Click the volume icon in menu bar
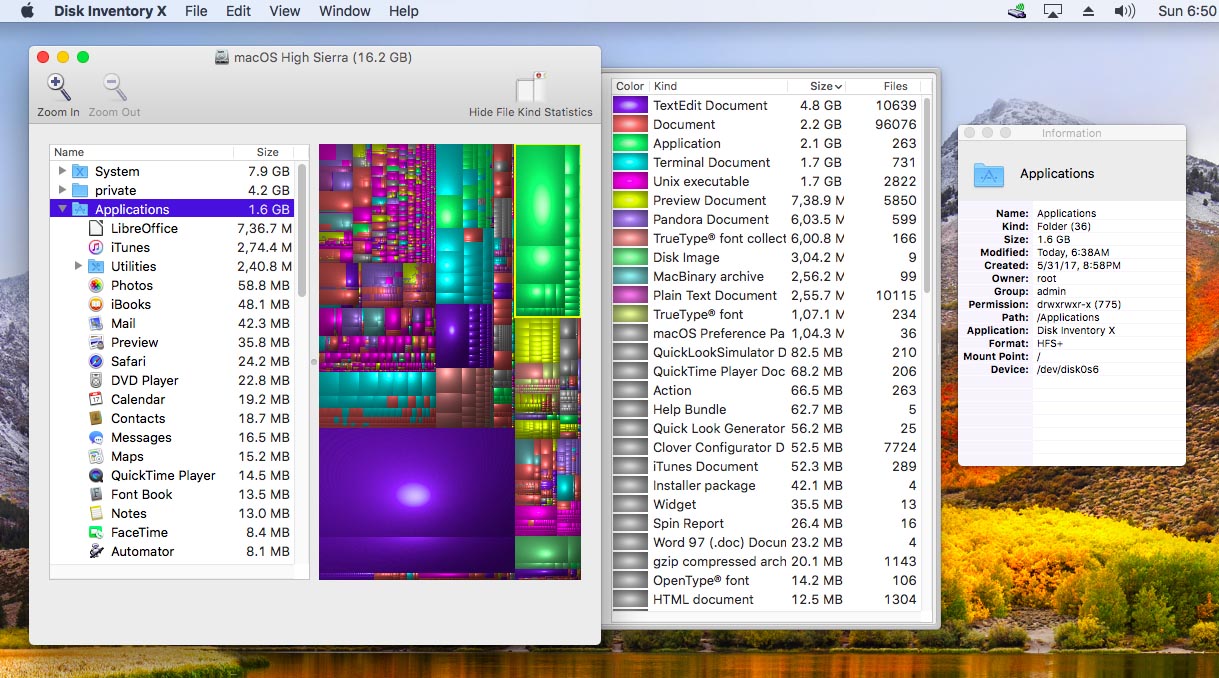The width and height of the screenshot is (1219, 678). [1125, 11]
